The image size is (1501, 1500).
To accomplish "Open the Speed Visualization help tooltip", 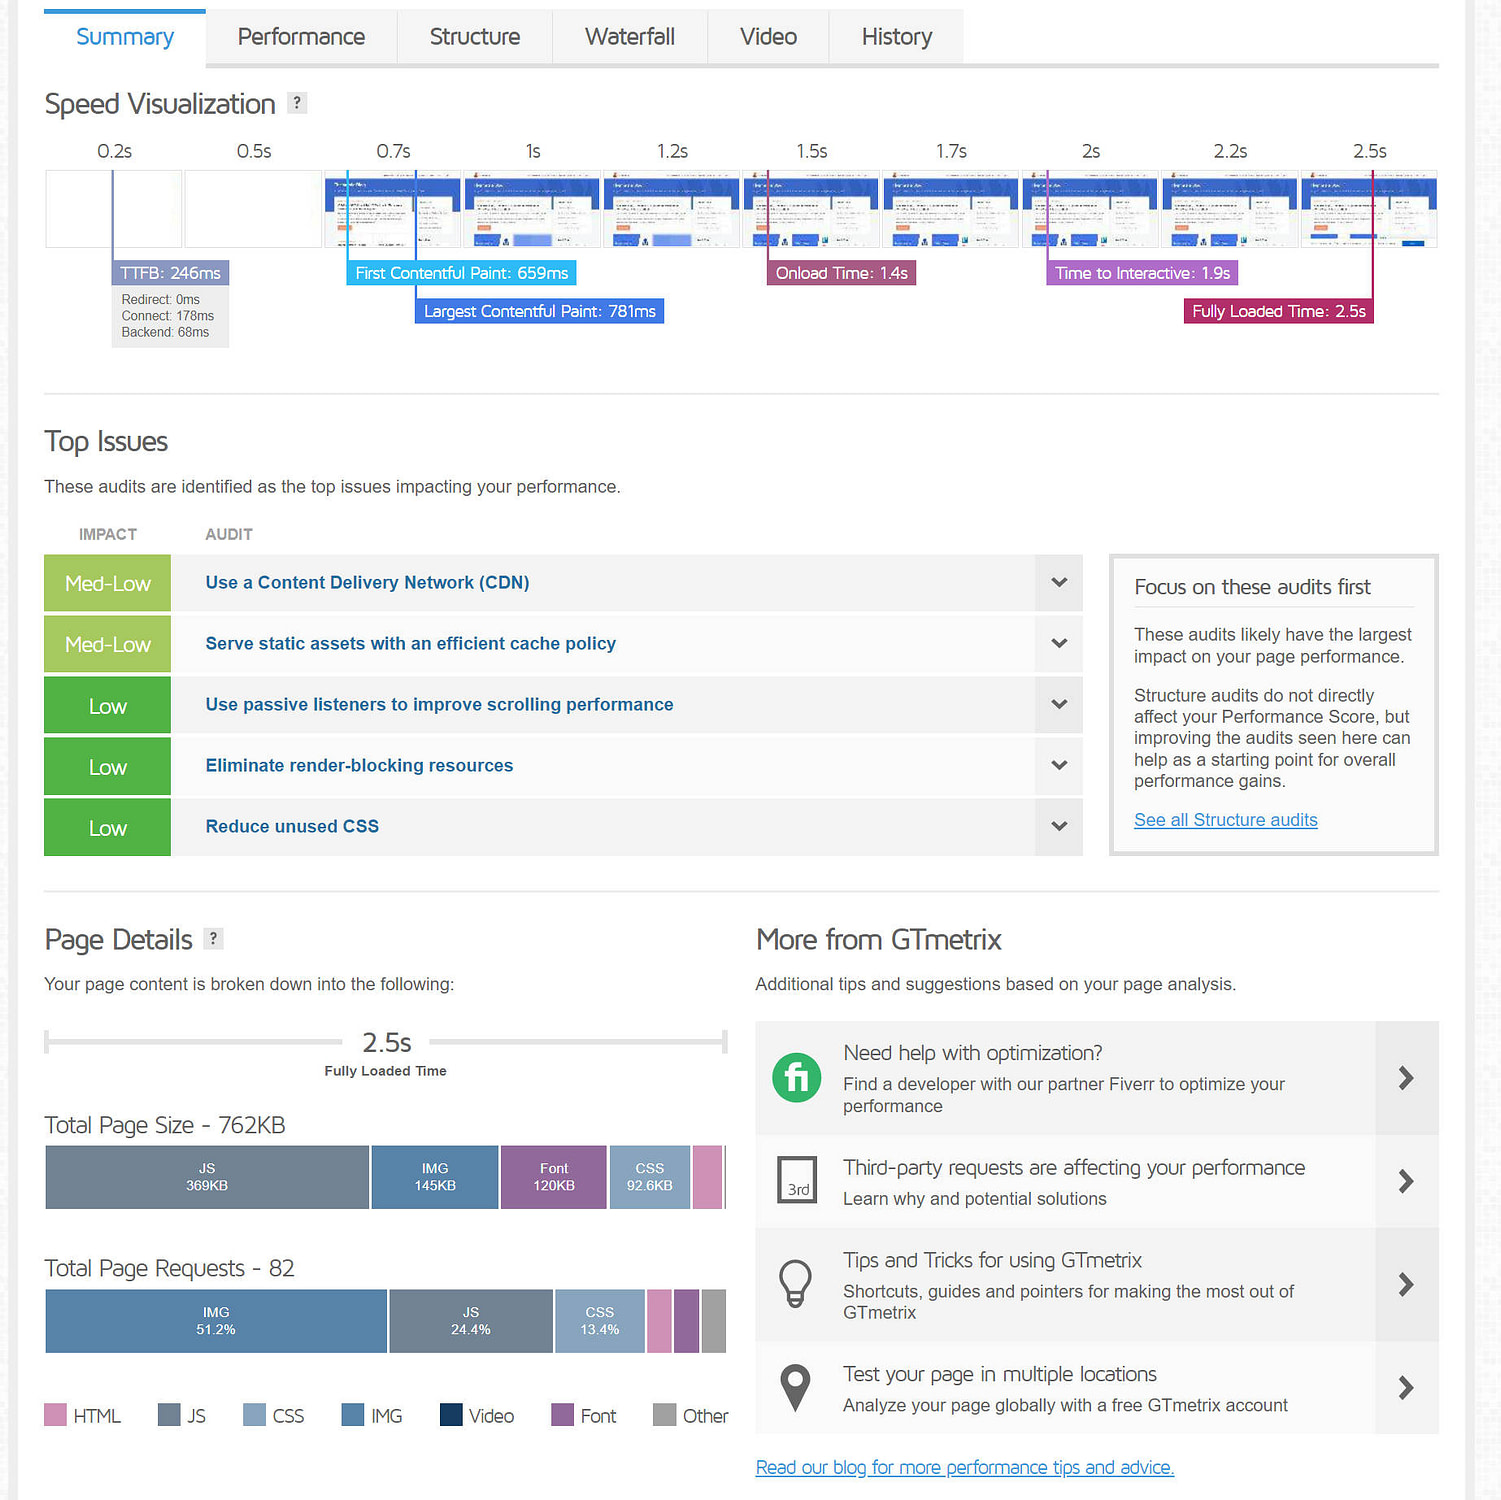I will pos(296,102).
